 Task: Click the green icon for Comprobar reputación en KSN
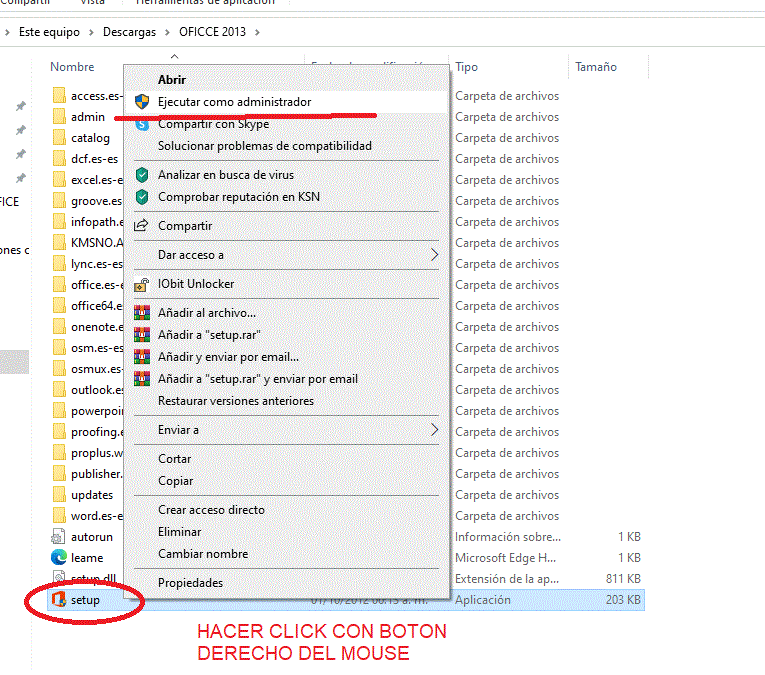click(x=142, y=197)
